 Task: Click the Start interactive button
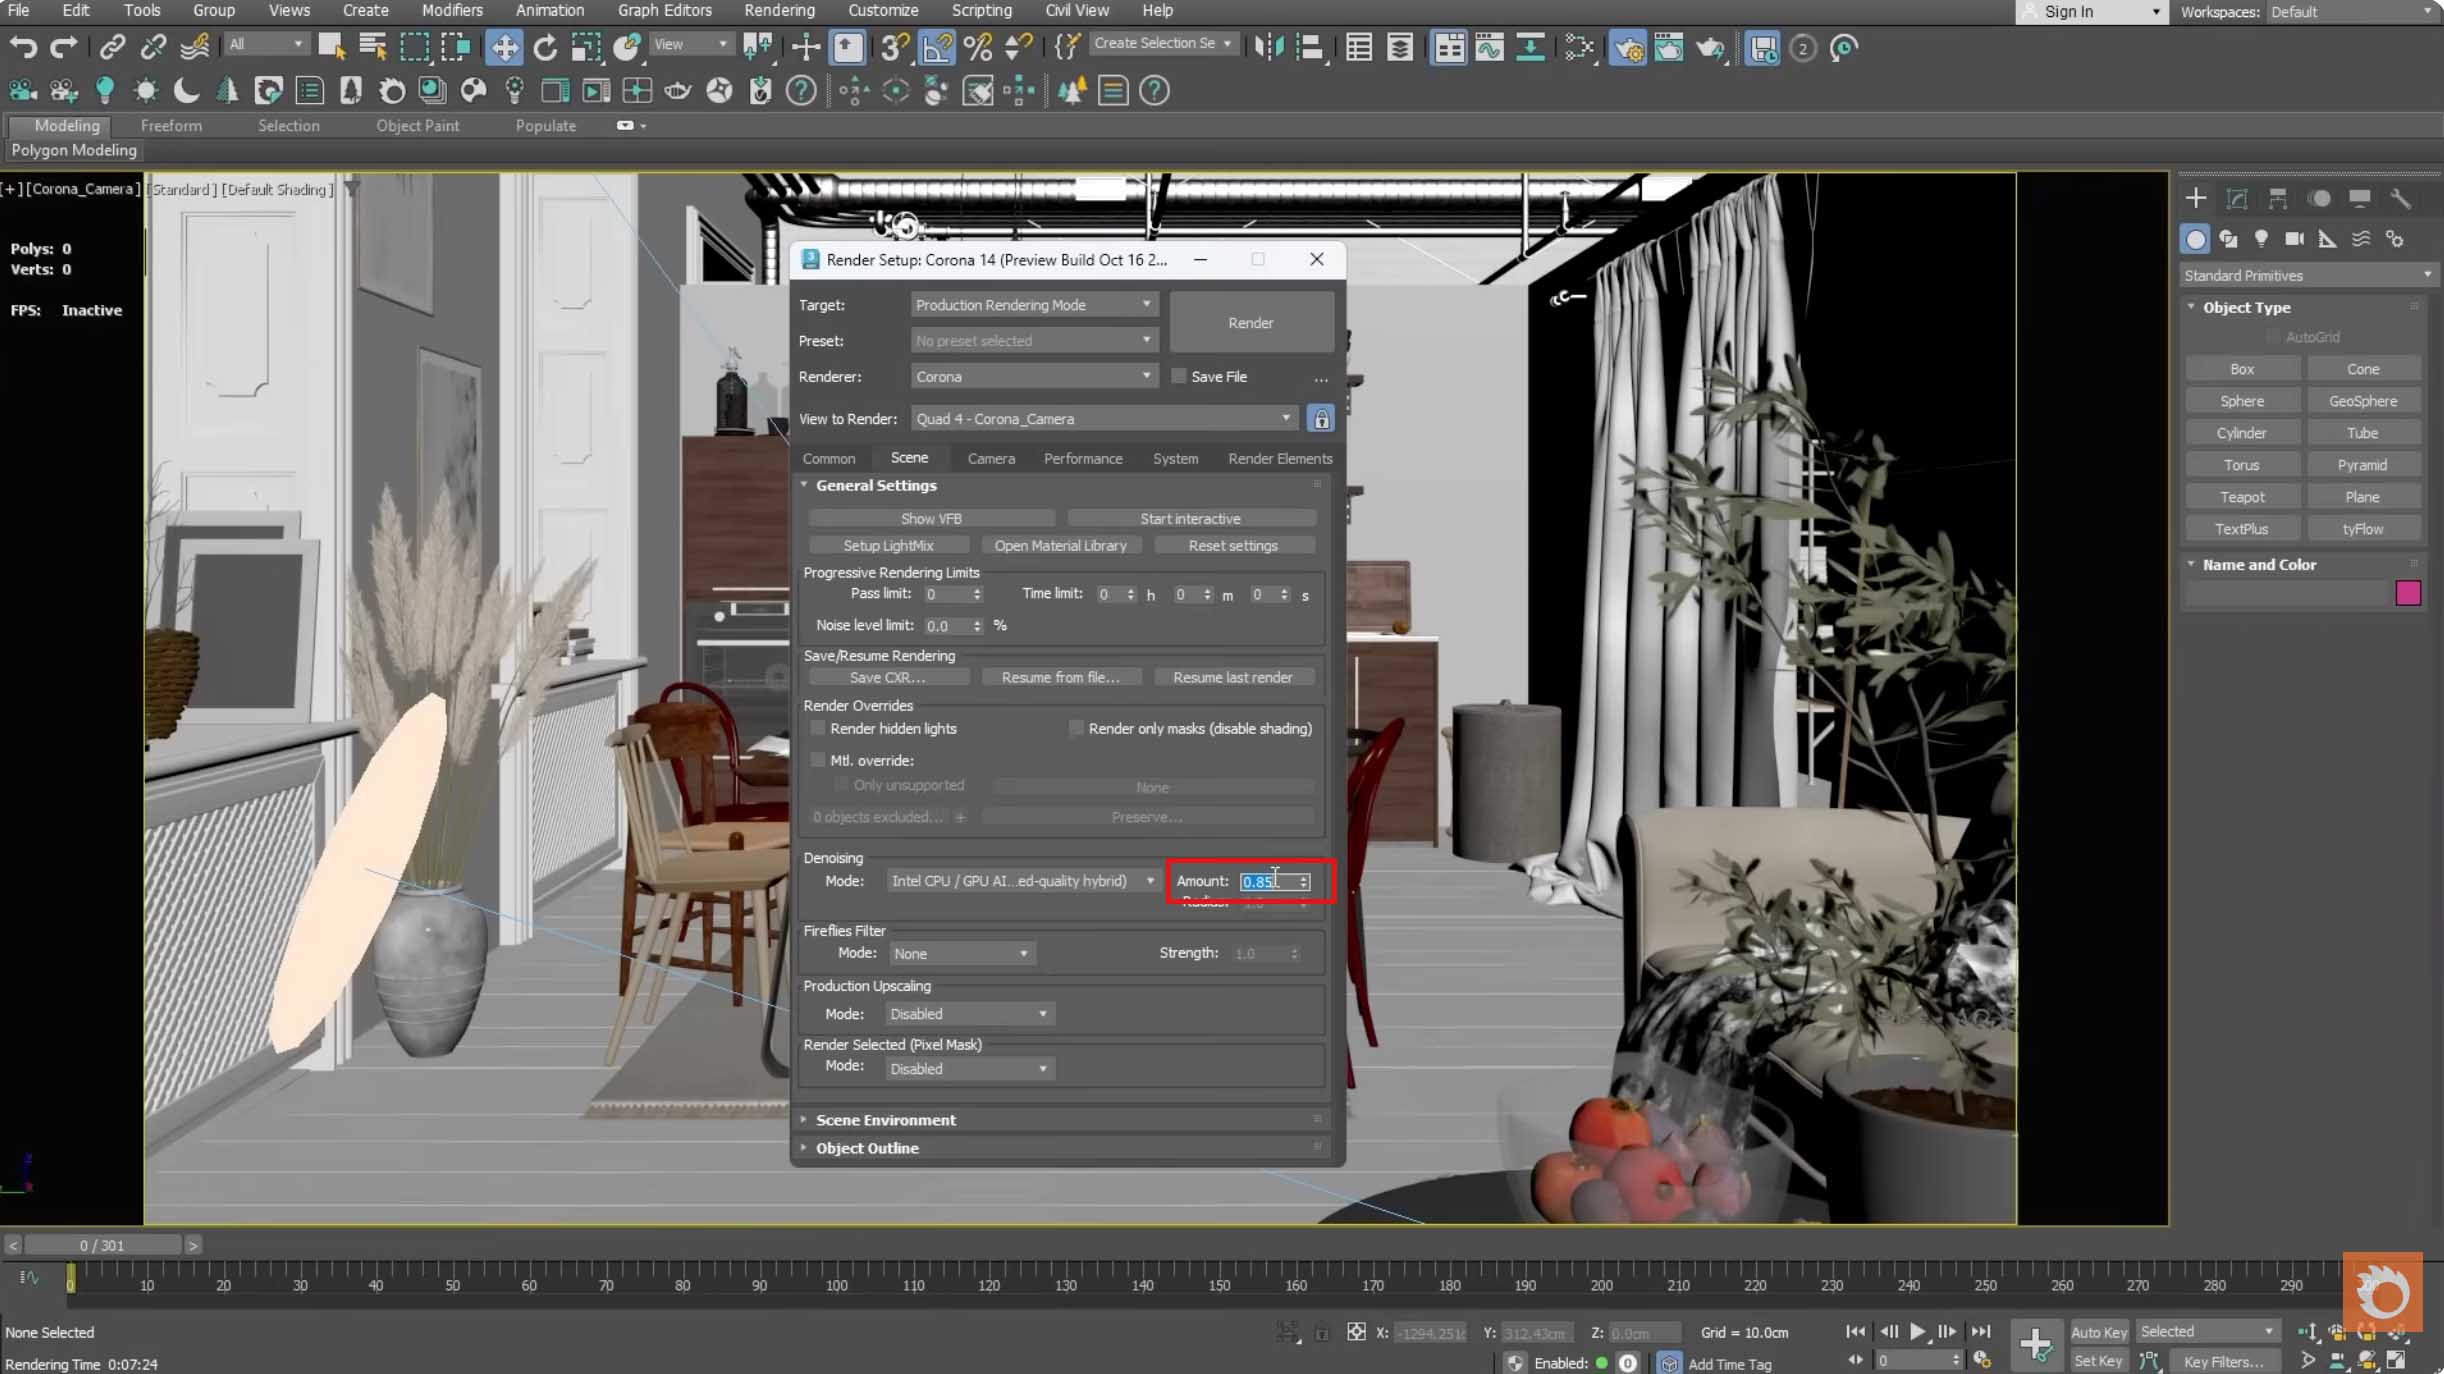click(x=1190, y=518)
